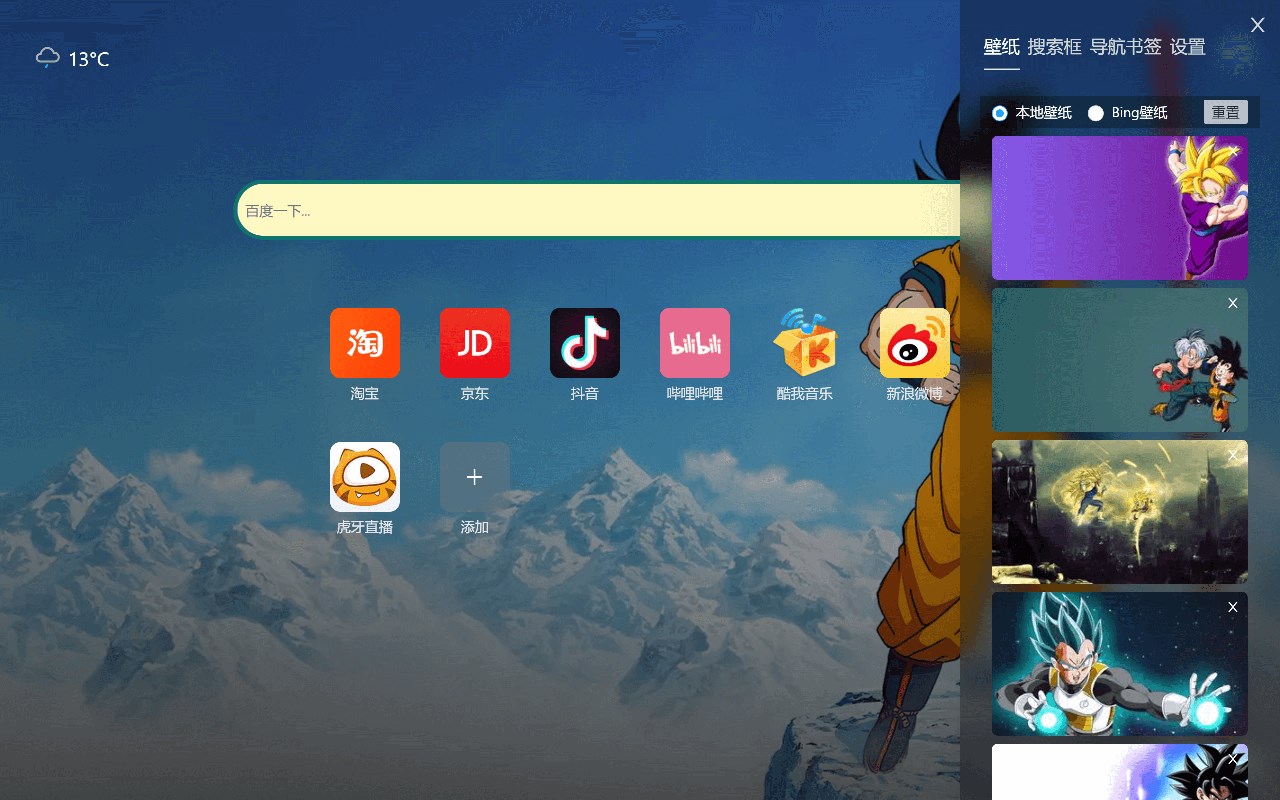Open the 酷我音乐 music shortcut

pos(805,343)
